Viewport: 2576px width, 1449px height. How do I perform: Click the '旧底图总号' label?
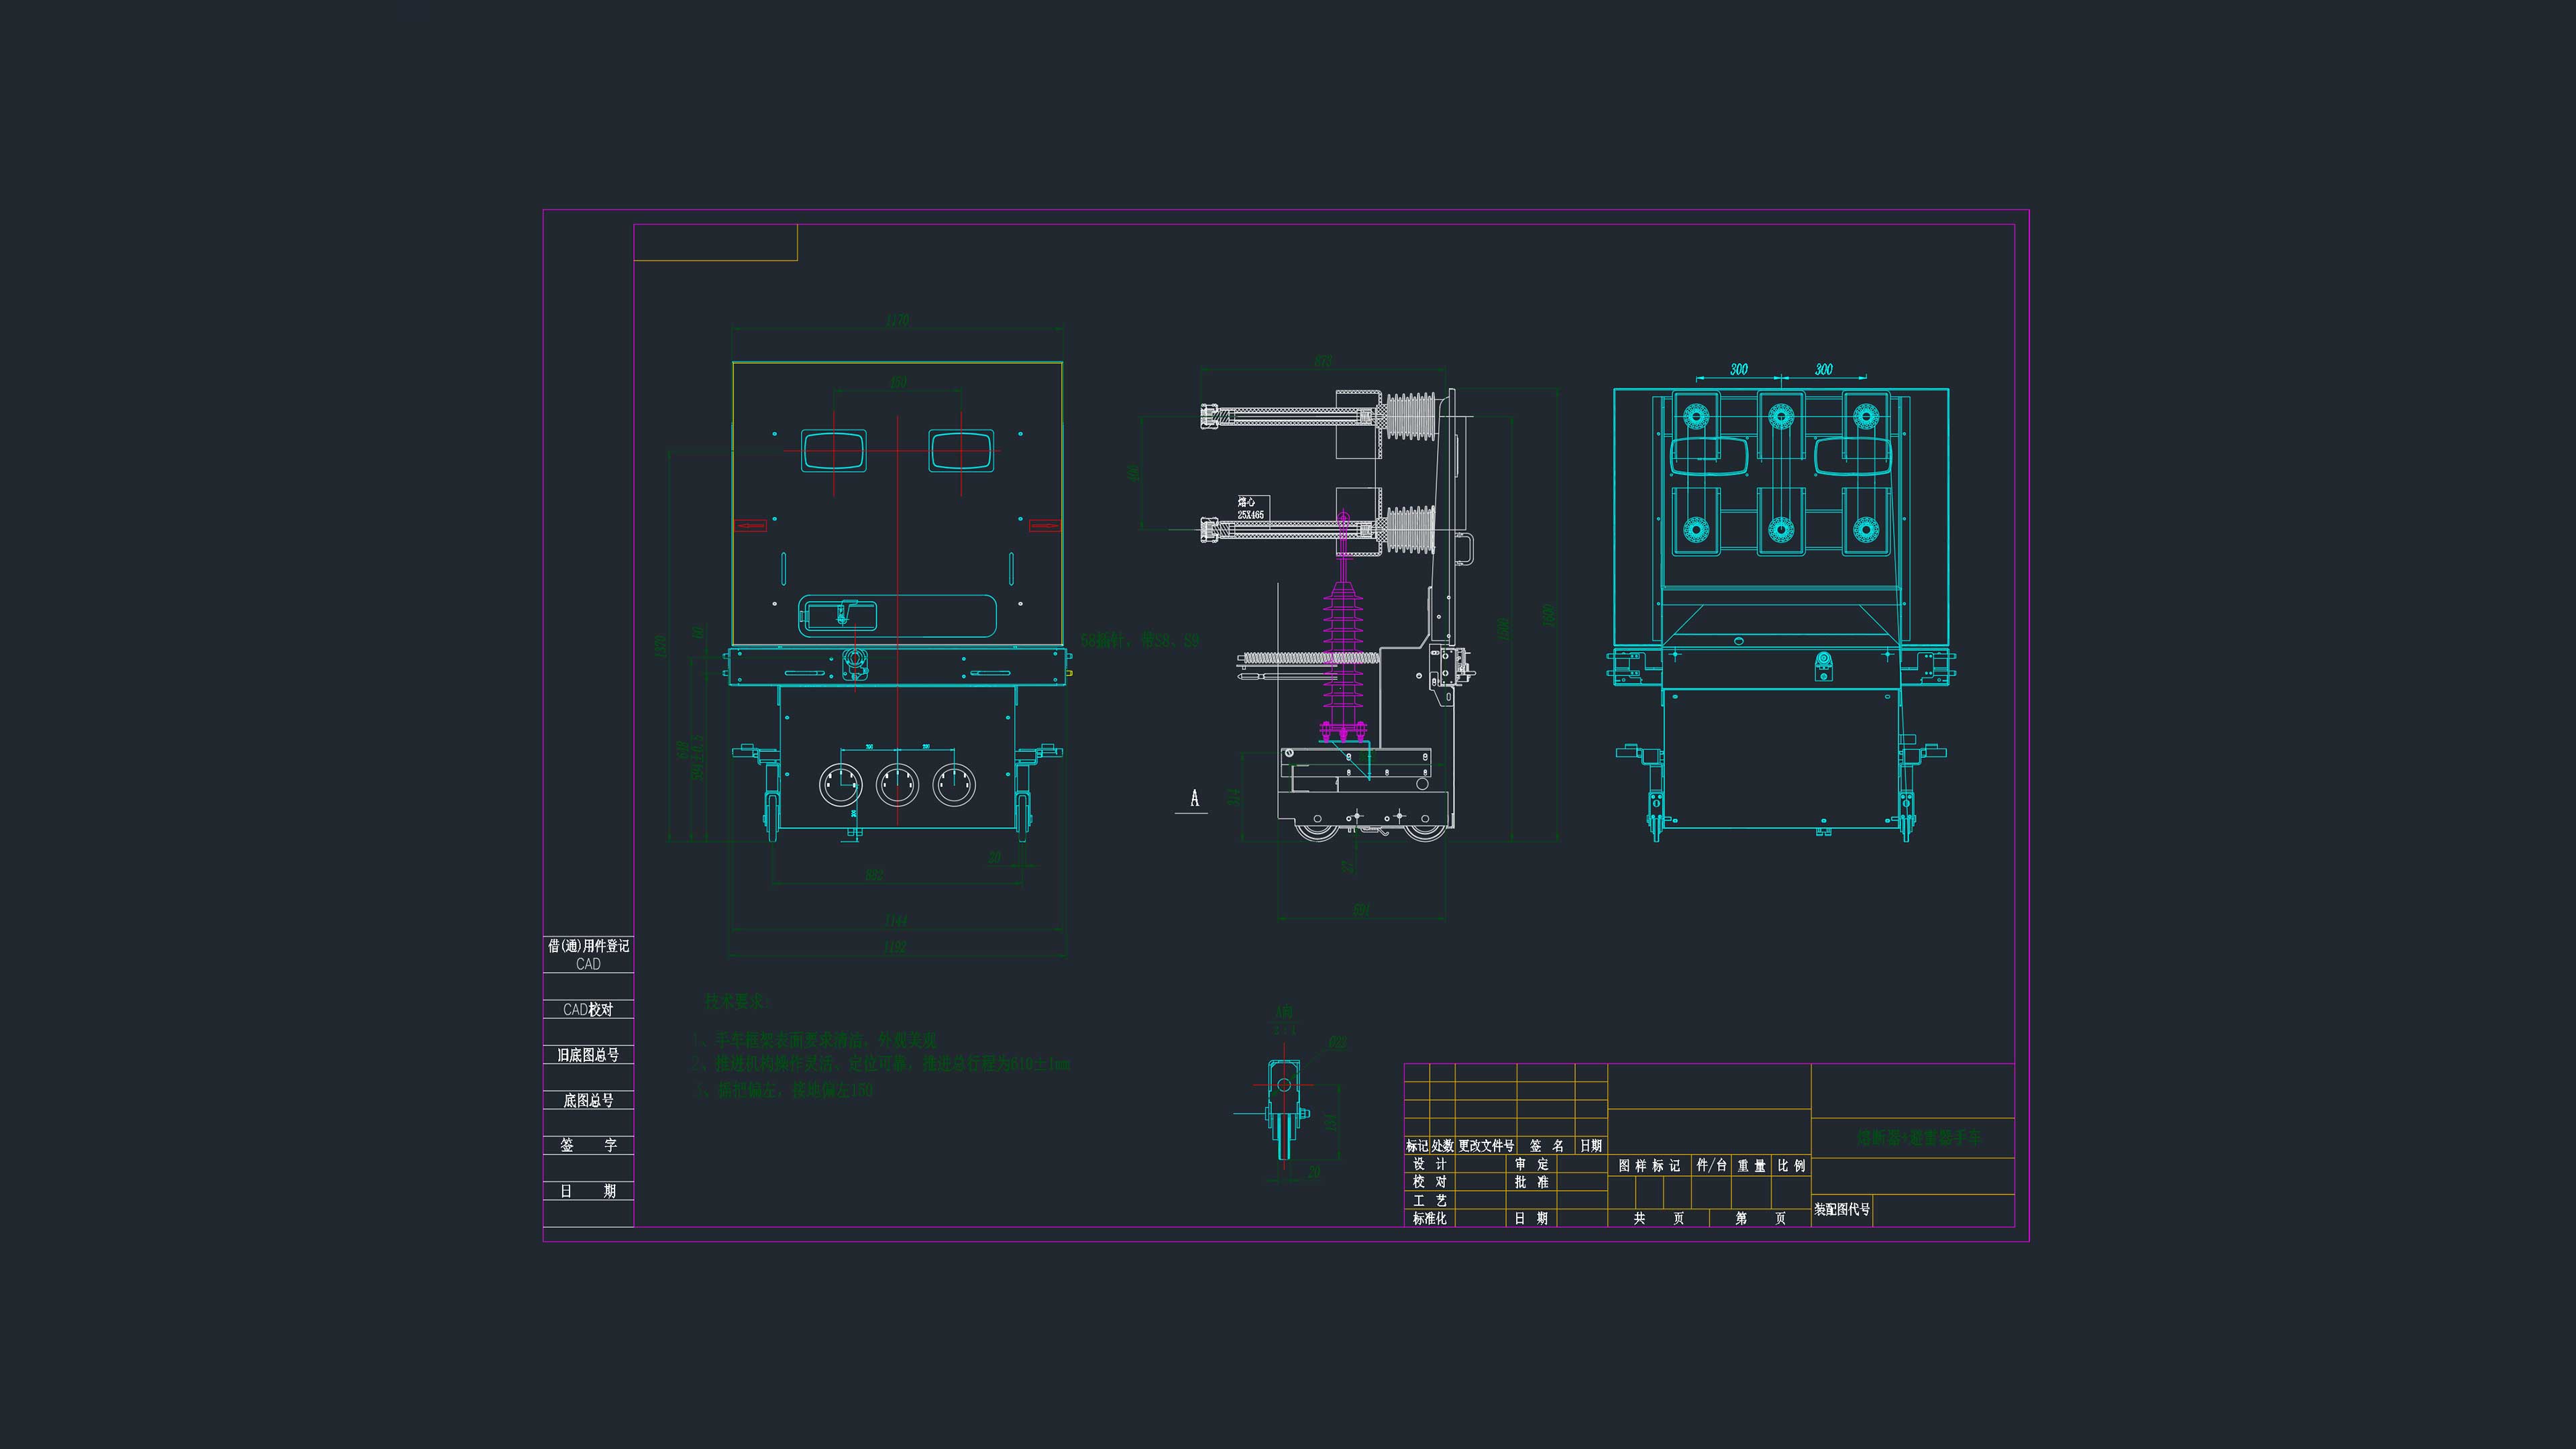point(588,1055)
